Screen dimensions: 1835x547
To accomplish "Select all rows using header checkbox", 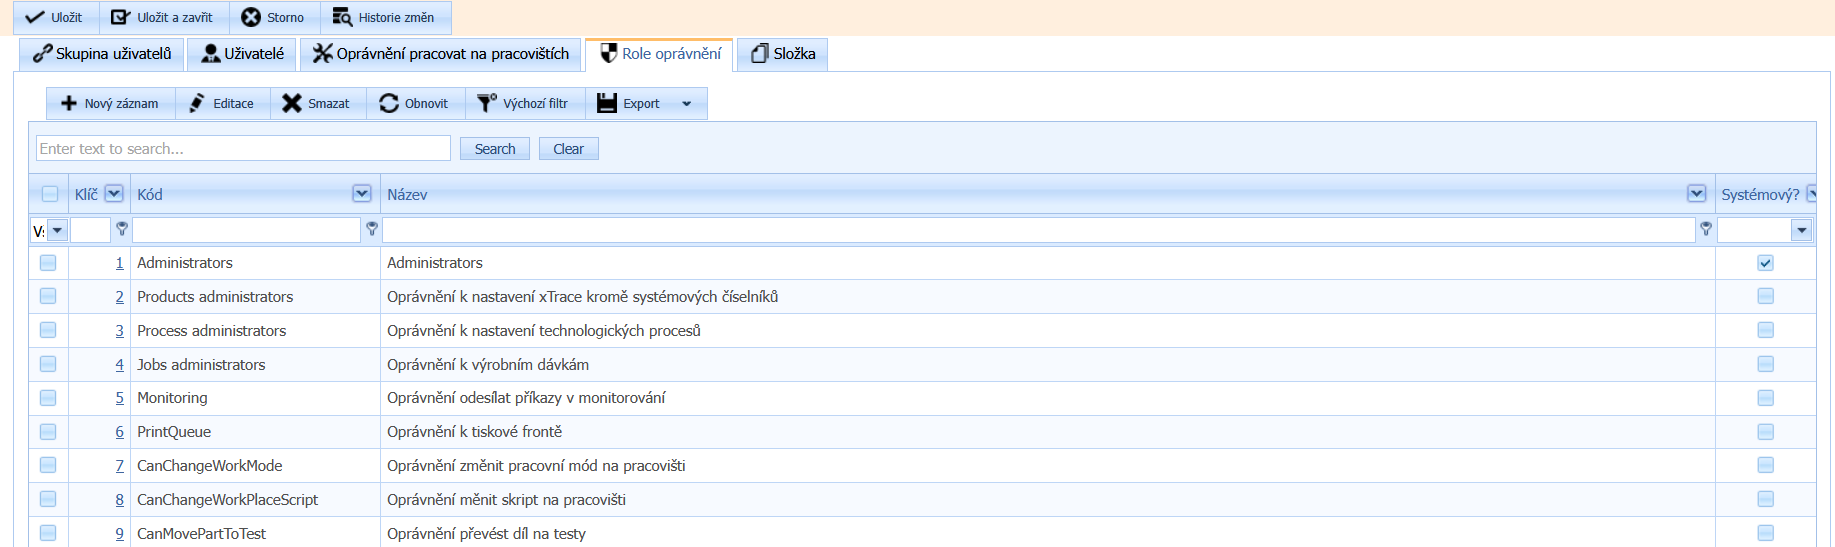I will (50, 194).
